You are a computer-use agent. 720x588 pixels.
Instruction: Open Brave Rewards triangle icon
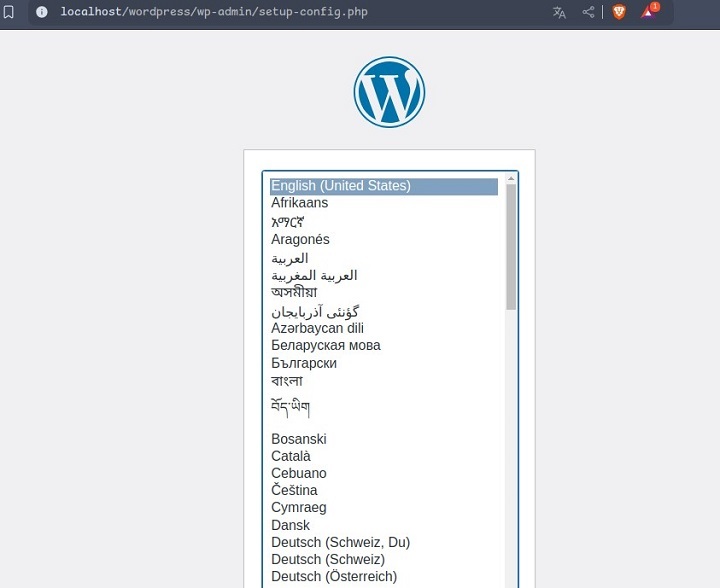click(649, 11)
